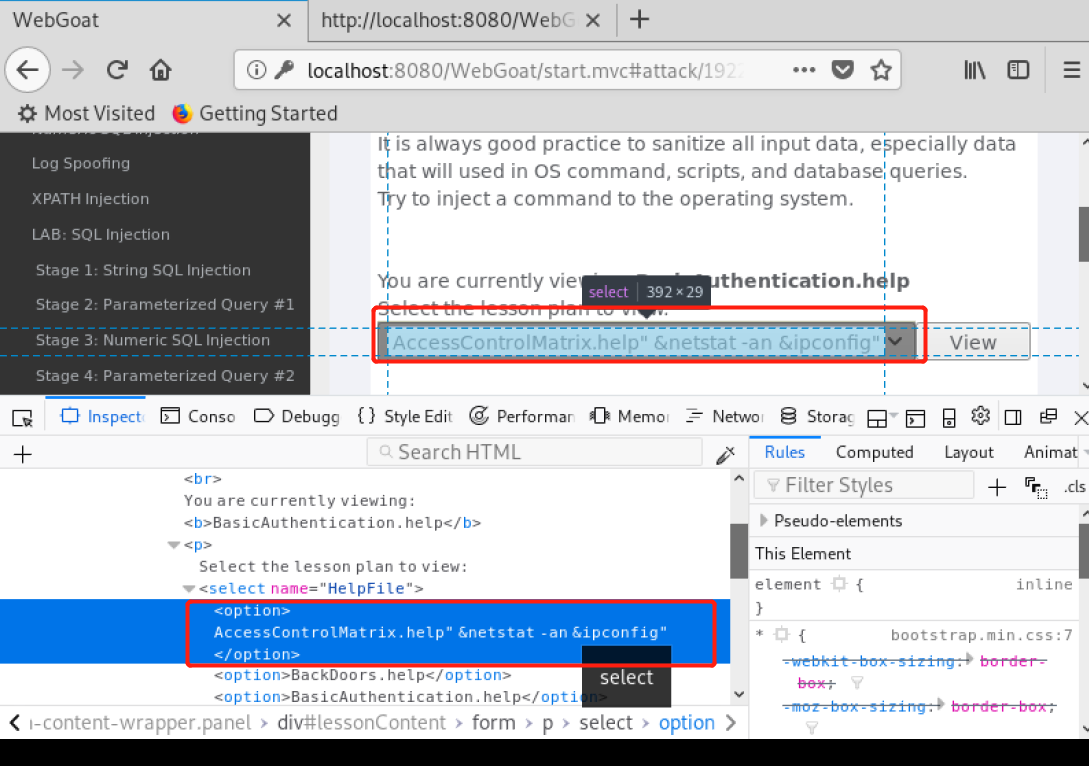Show site information icon in address bar
The height and width of the screenshot is (766, 1089).
(x=256, y=70)
